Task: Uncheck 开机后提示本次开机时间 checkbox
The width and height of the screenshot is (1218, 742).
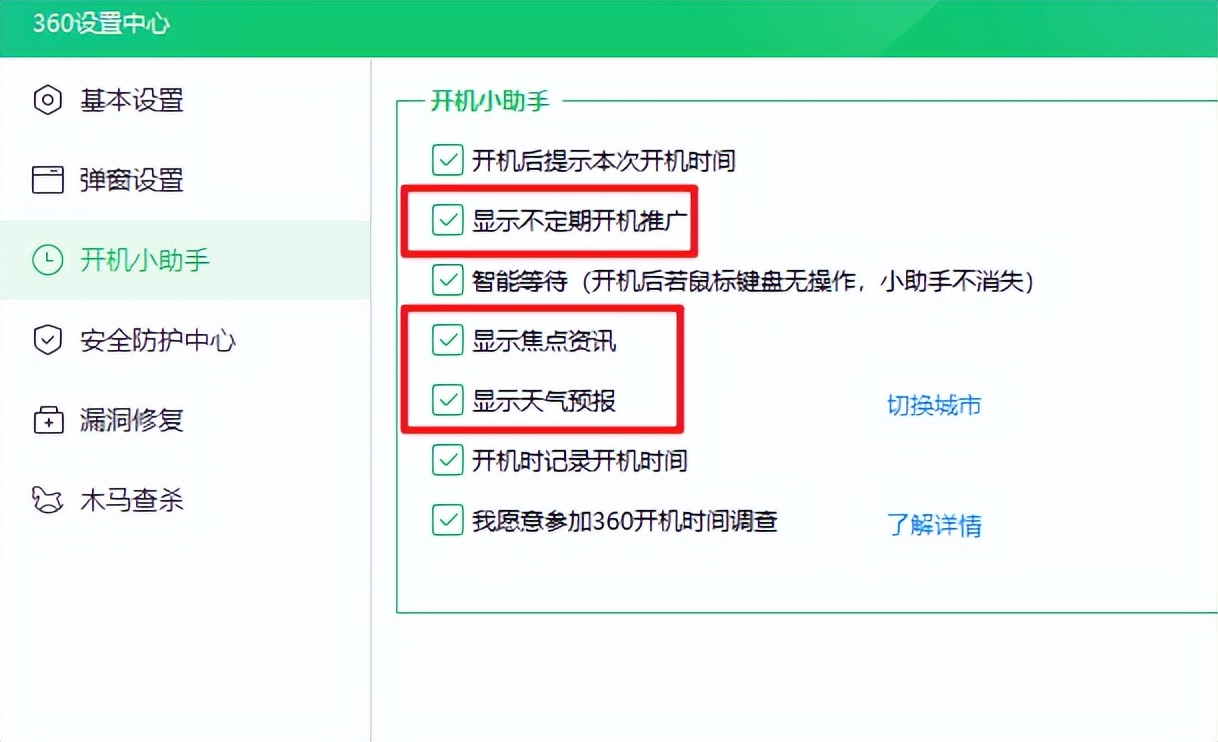Action: click(447, 160)
